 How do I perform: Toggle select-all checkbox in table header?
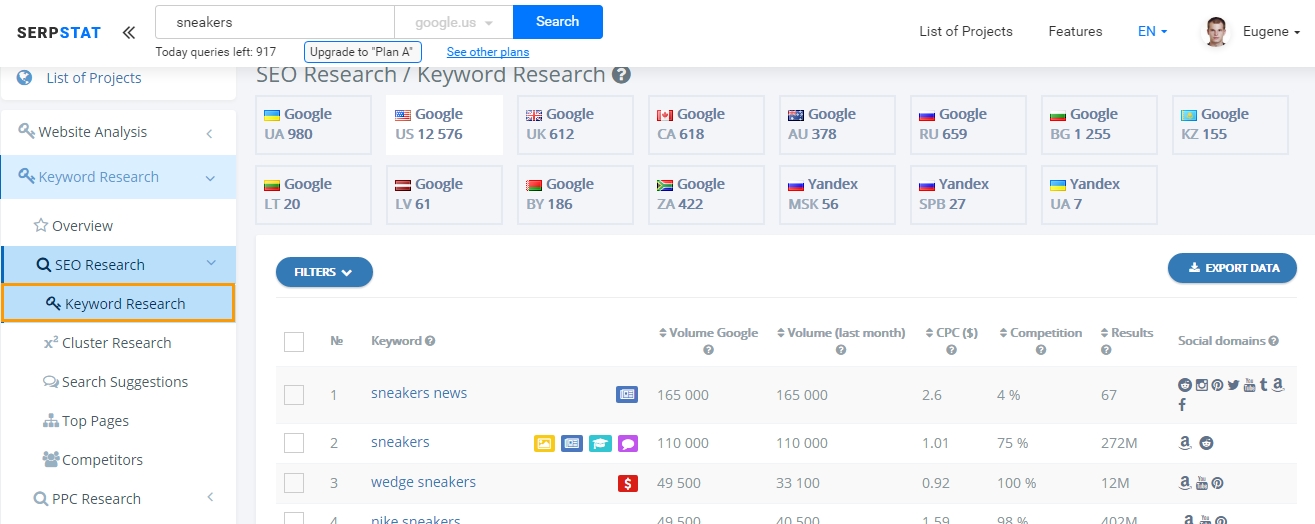294,342
